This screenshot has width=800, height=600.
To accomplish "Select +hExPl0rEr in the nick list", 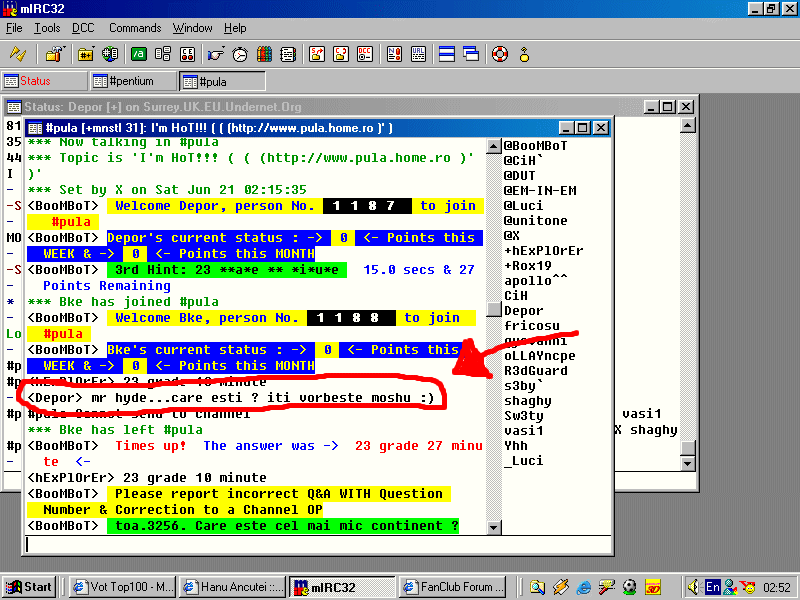I will [x=543, y=251].
